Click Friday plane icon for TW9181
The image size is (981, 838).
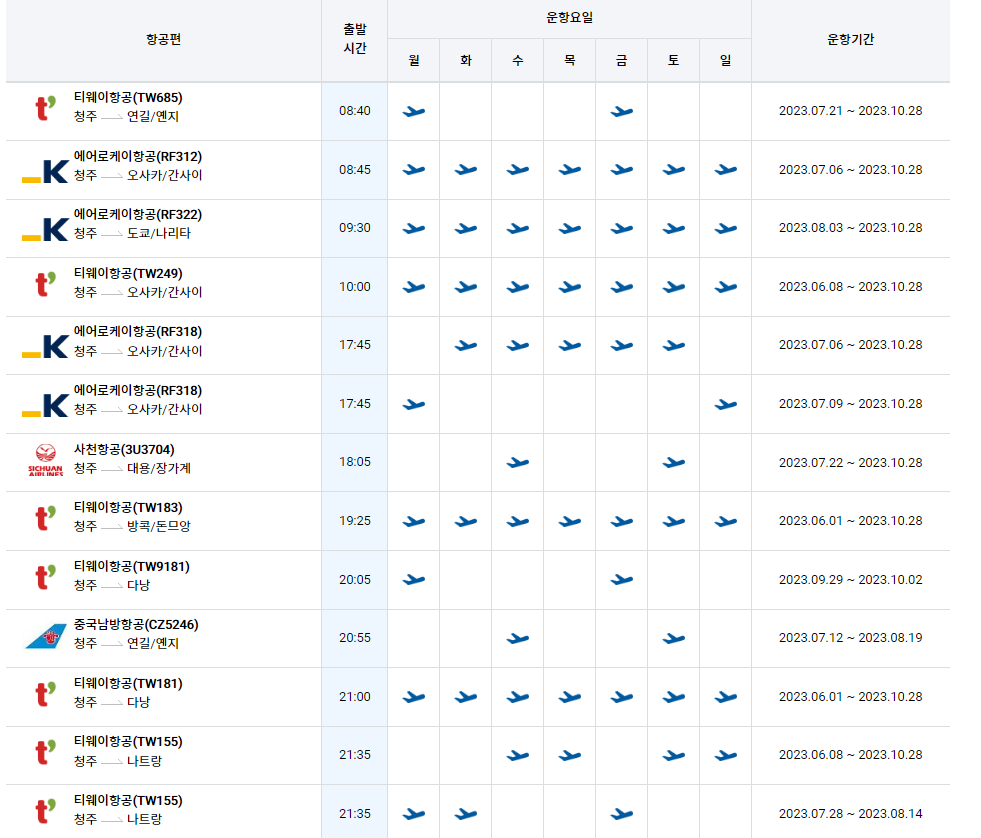click(x=621, y=580)
